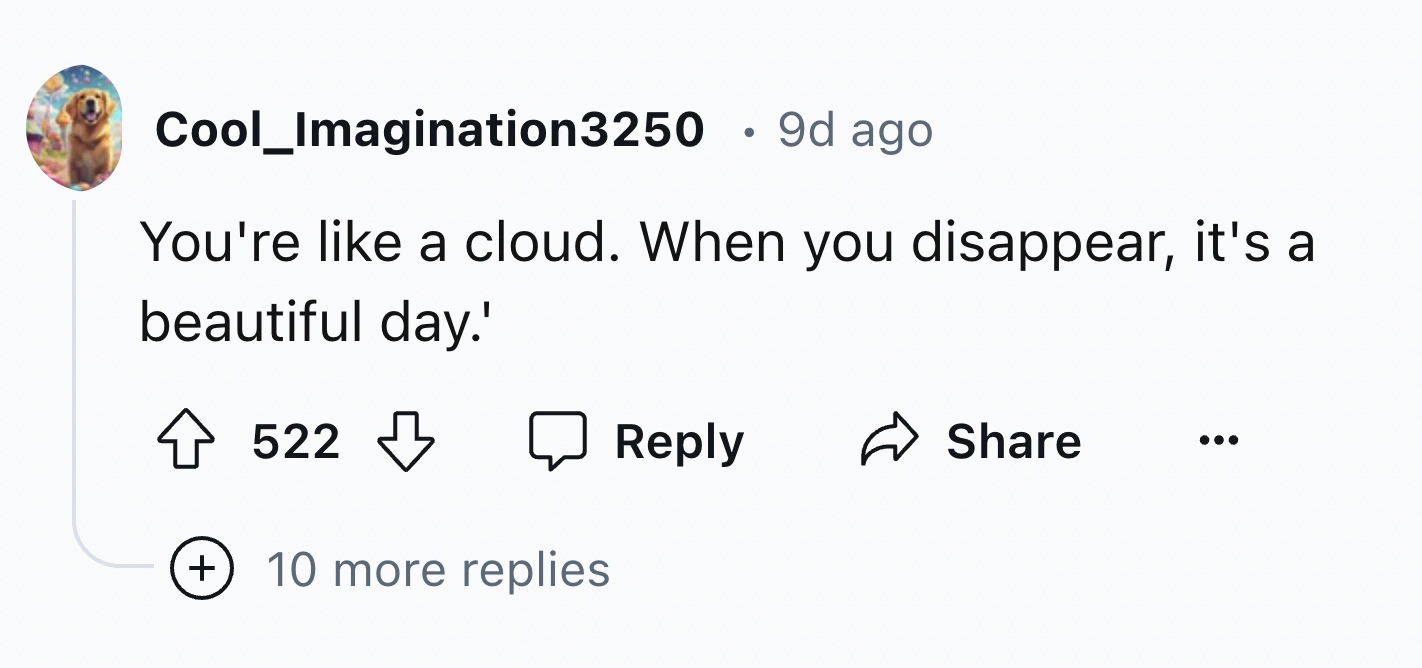This screenshot has height=668, width=1422.
Task: Click the 522 vote count
Action: click(x=296, y=442)
